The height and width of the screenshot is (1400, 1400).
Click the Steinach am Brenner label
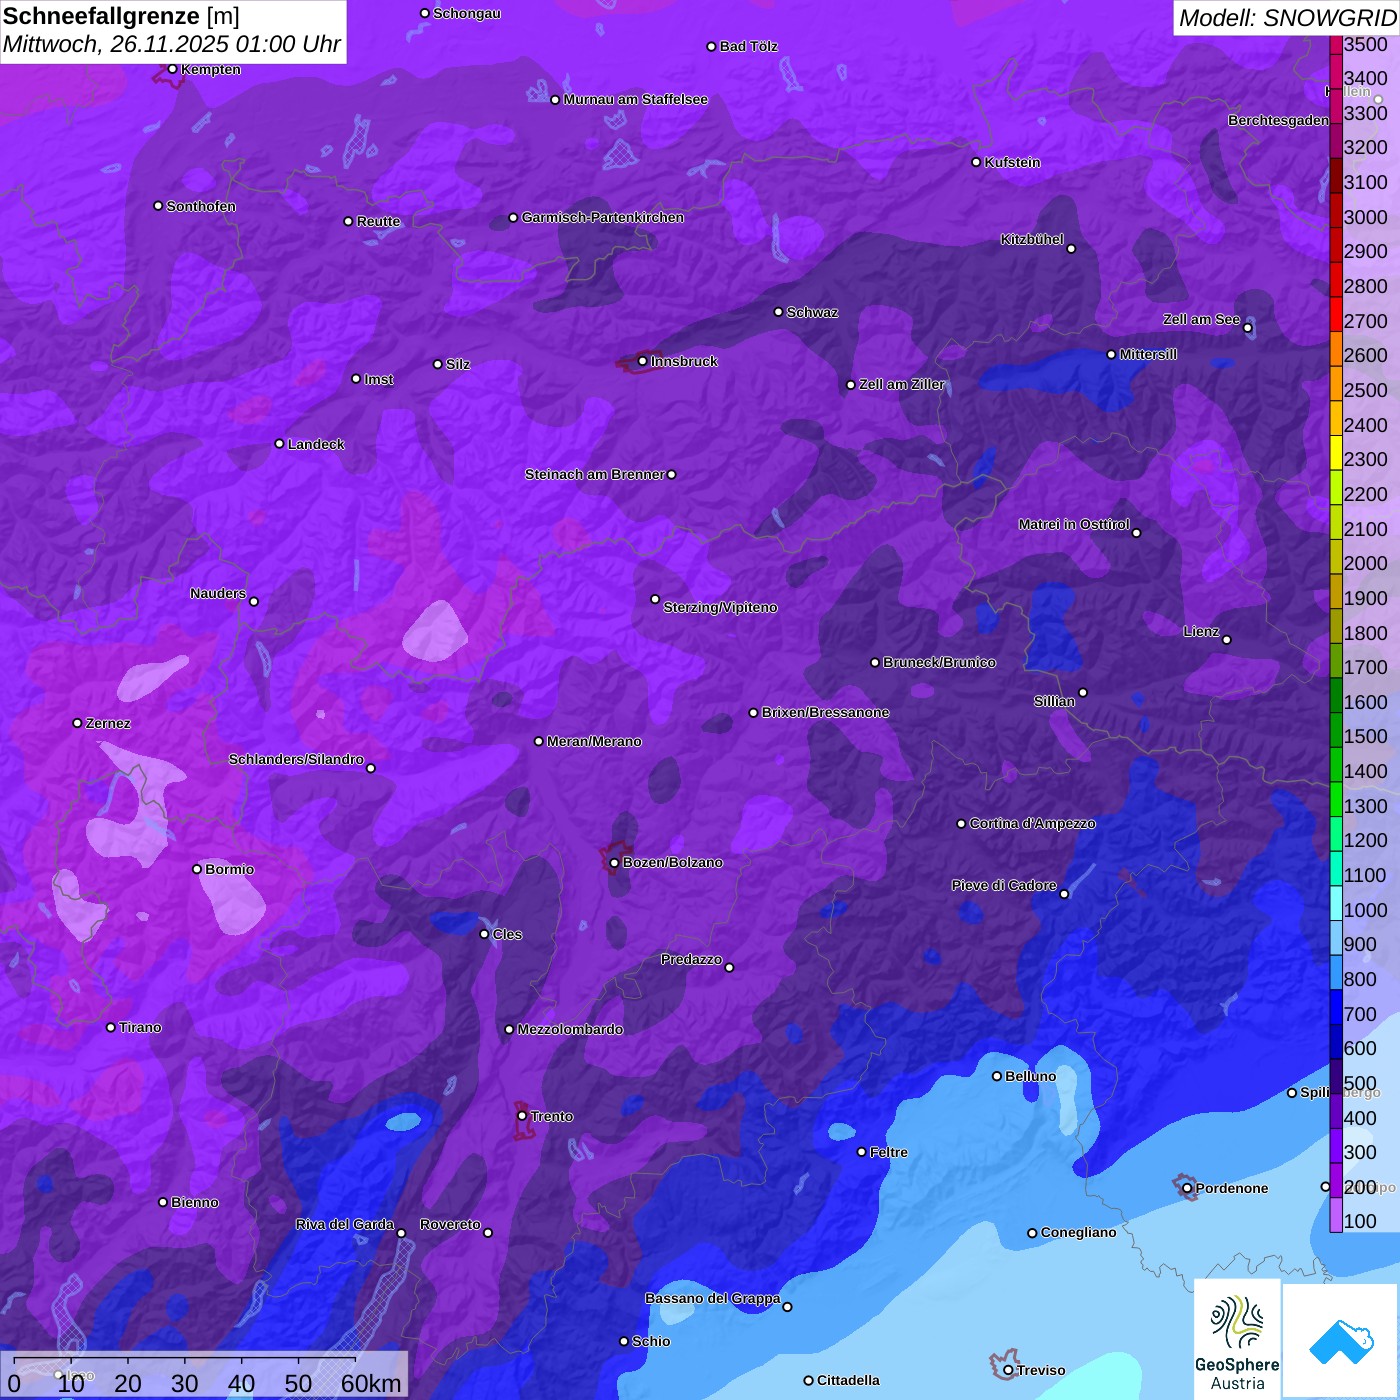[x=595, y=474]
